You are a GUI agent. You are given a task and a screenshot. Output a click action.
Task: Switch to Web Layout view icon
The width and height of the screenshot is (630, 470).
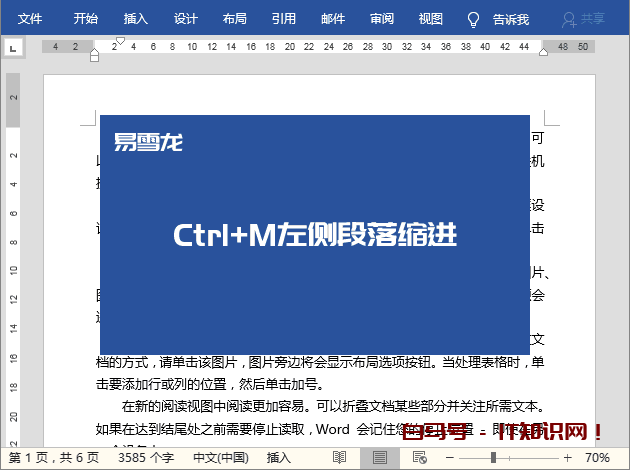tap(419, 457)
